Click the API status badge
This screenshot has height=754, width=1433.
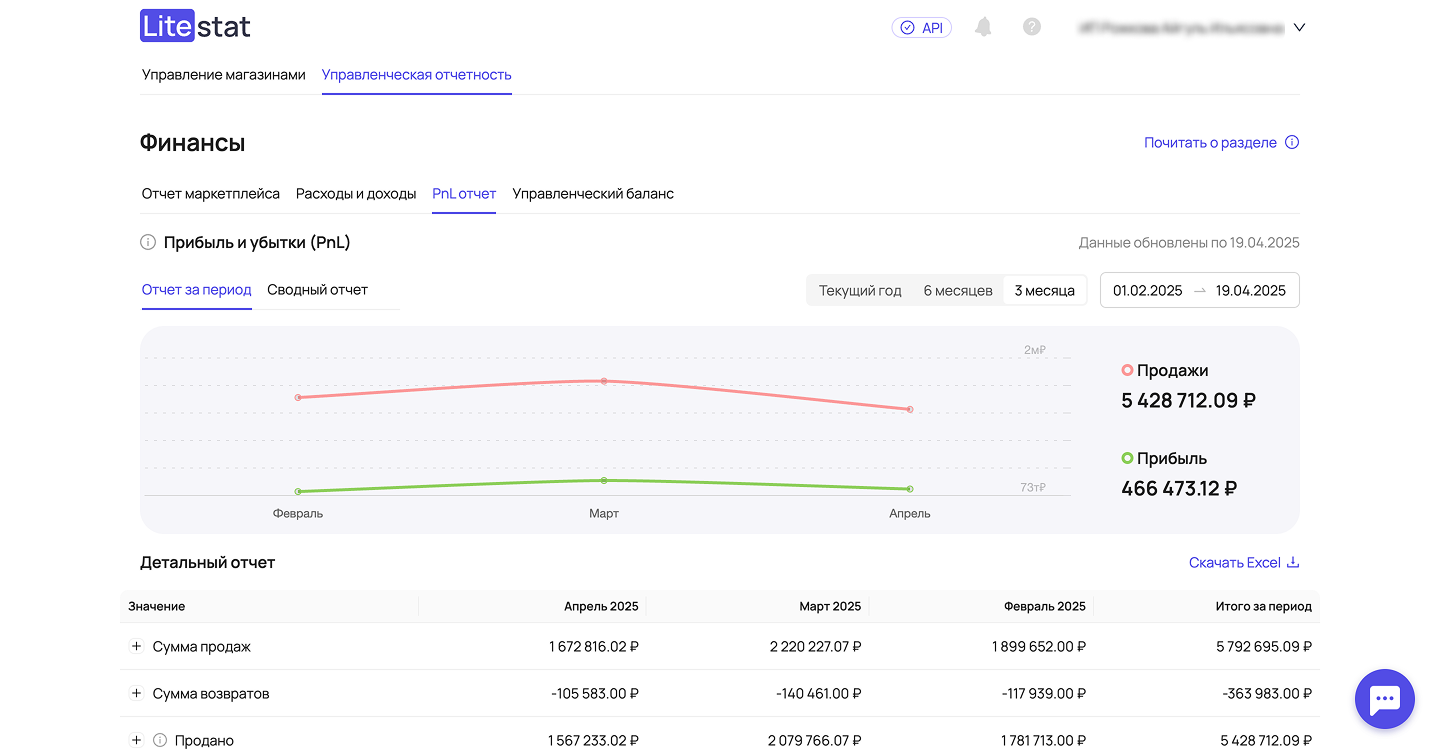921,28
